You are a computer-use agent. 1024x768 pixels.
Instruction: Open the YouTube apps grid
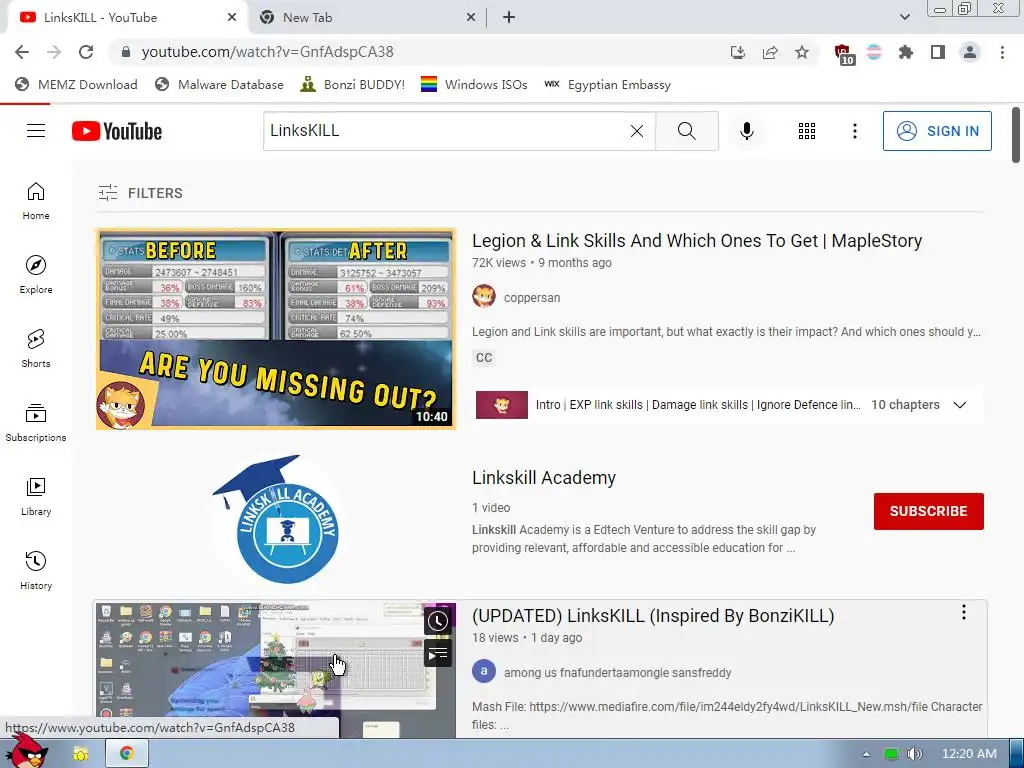pos(807,131)
